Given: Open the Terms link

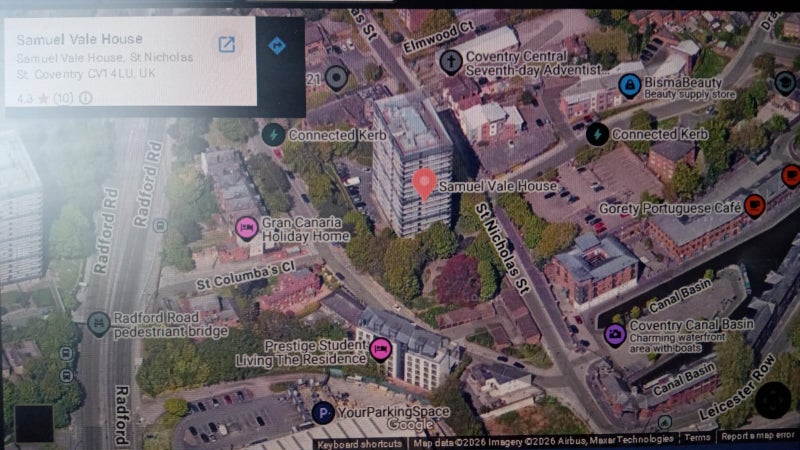Looking at the screenshot, I should pyautogui.click(x=697, y=438).
